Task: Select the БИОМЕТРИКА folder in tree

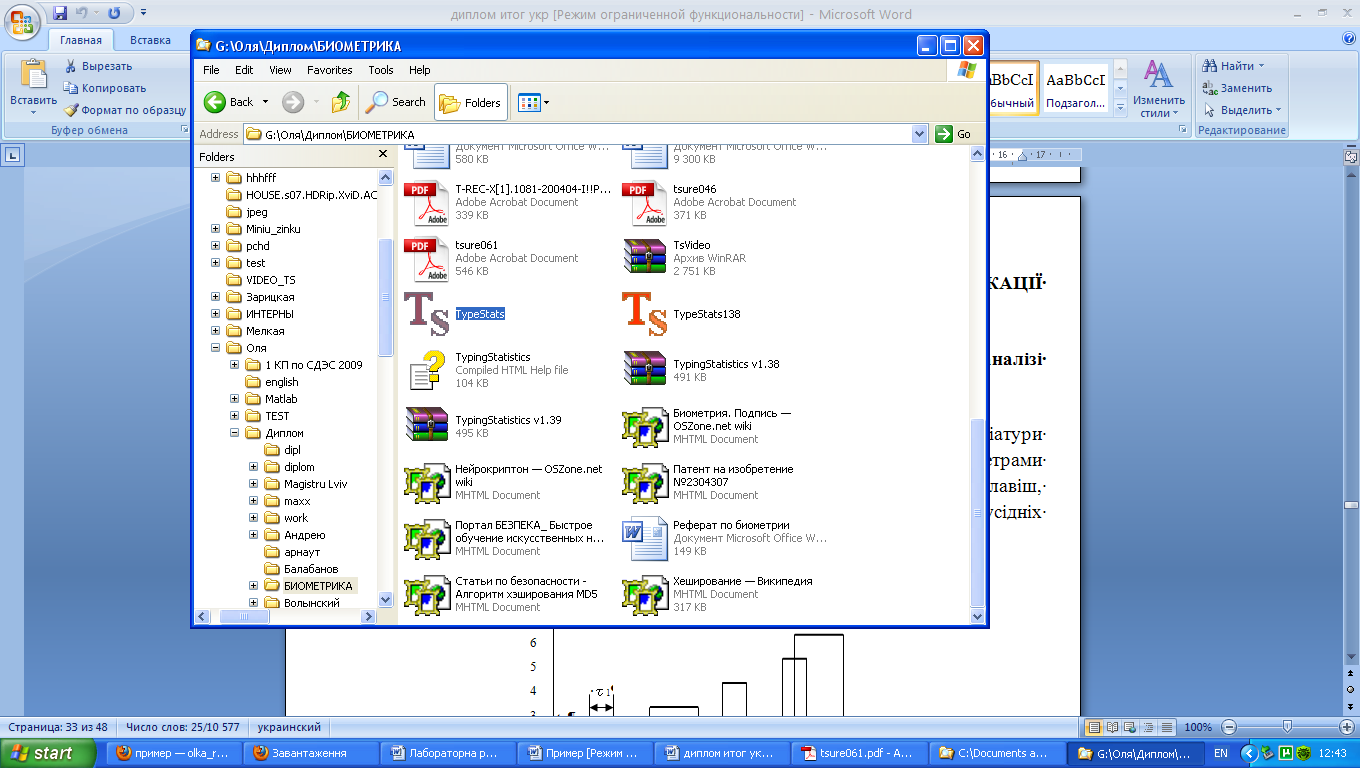Action: point(318,586)
